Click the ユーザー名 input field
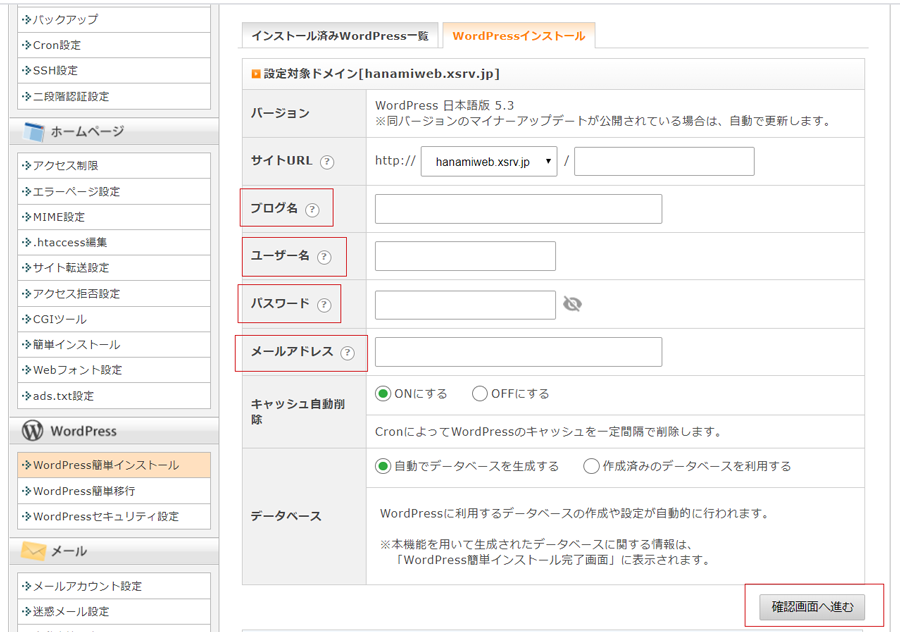 click(465, 256)
